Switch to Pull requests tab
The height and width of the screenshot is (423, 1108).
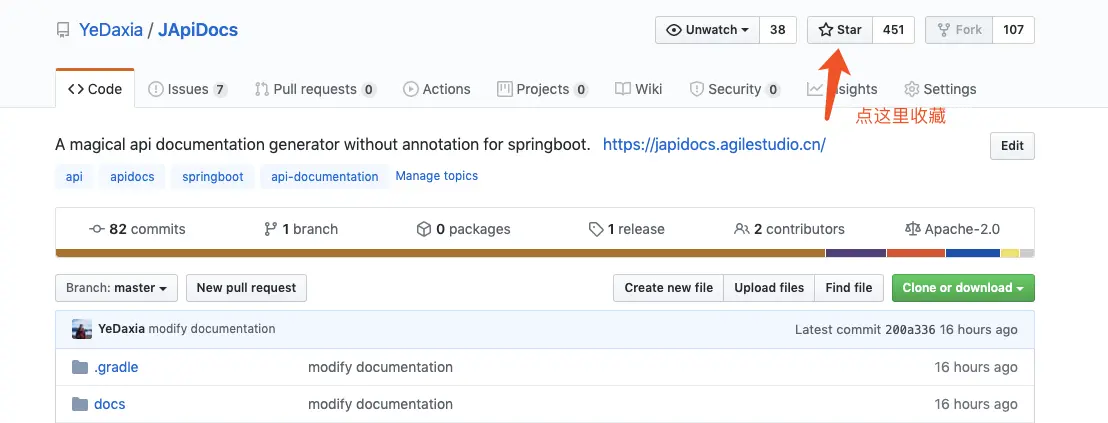coord(314,89)
